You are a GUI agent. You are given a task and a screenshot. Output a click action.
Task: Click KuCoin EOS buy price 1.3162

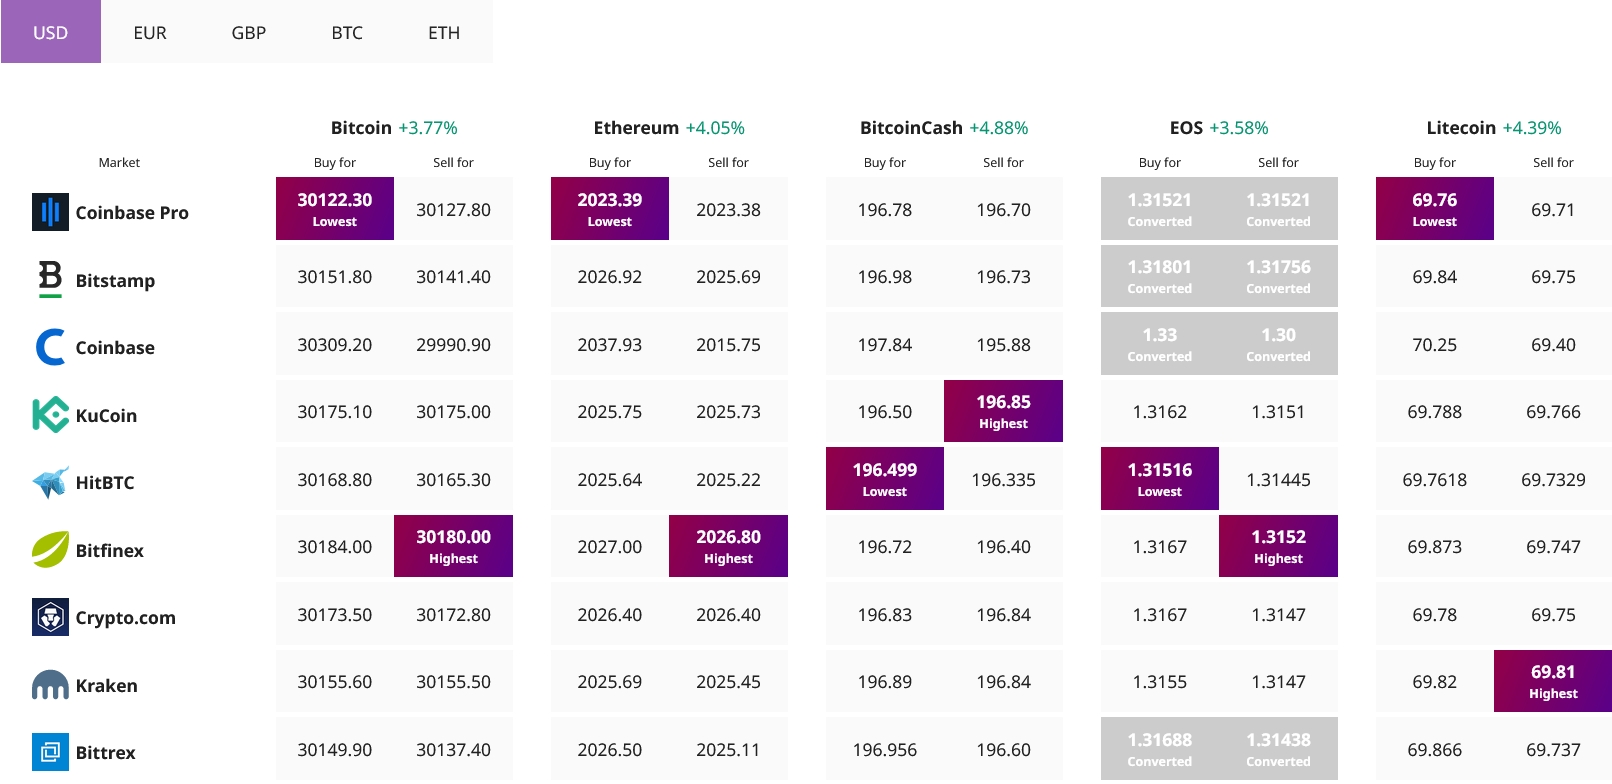point(1160,411)
